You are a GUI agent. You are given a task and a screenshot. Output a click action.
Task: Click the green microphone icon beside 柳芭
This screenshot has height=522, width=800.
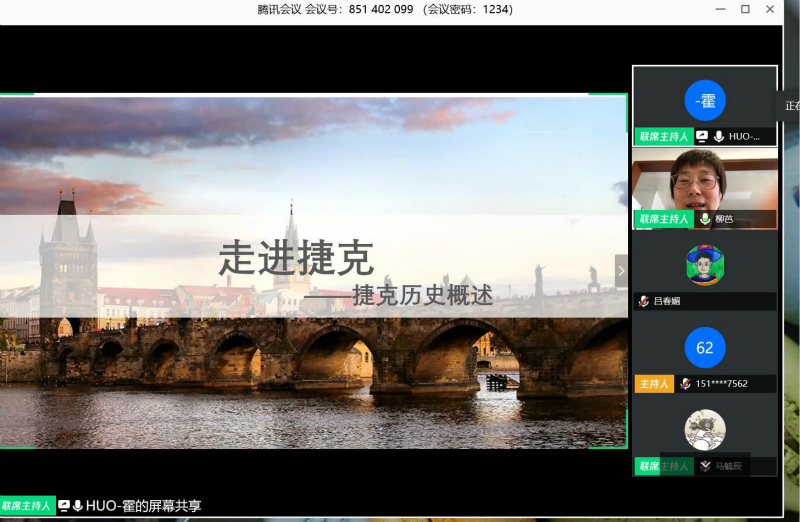pos(705,219)
